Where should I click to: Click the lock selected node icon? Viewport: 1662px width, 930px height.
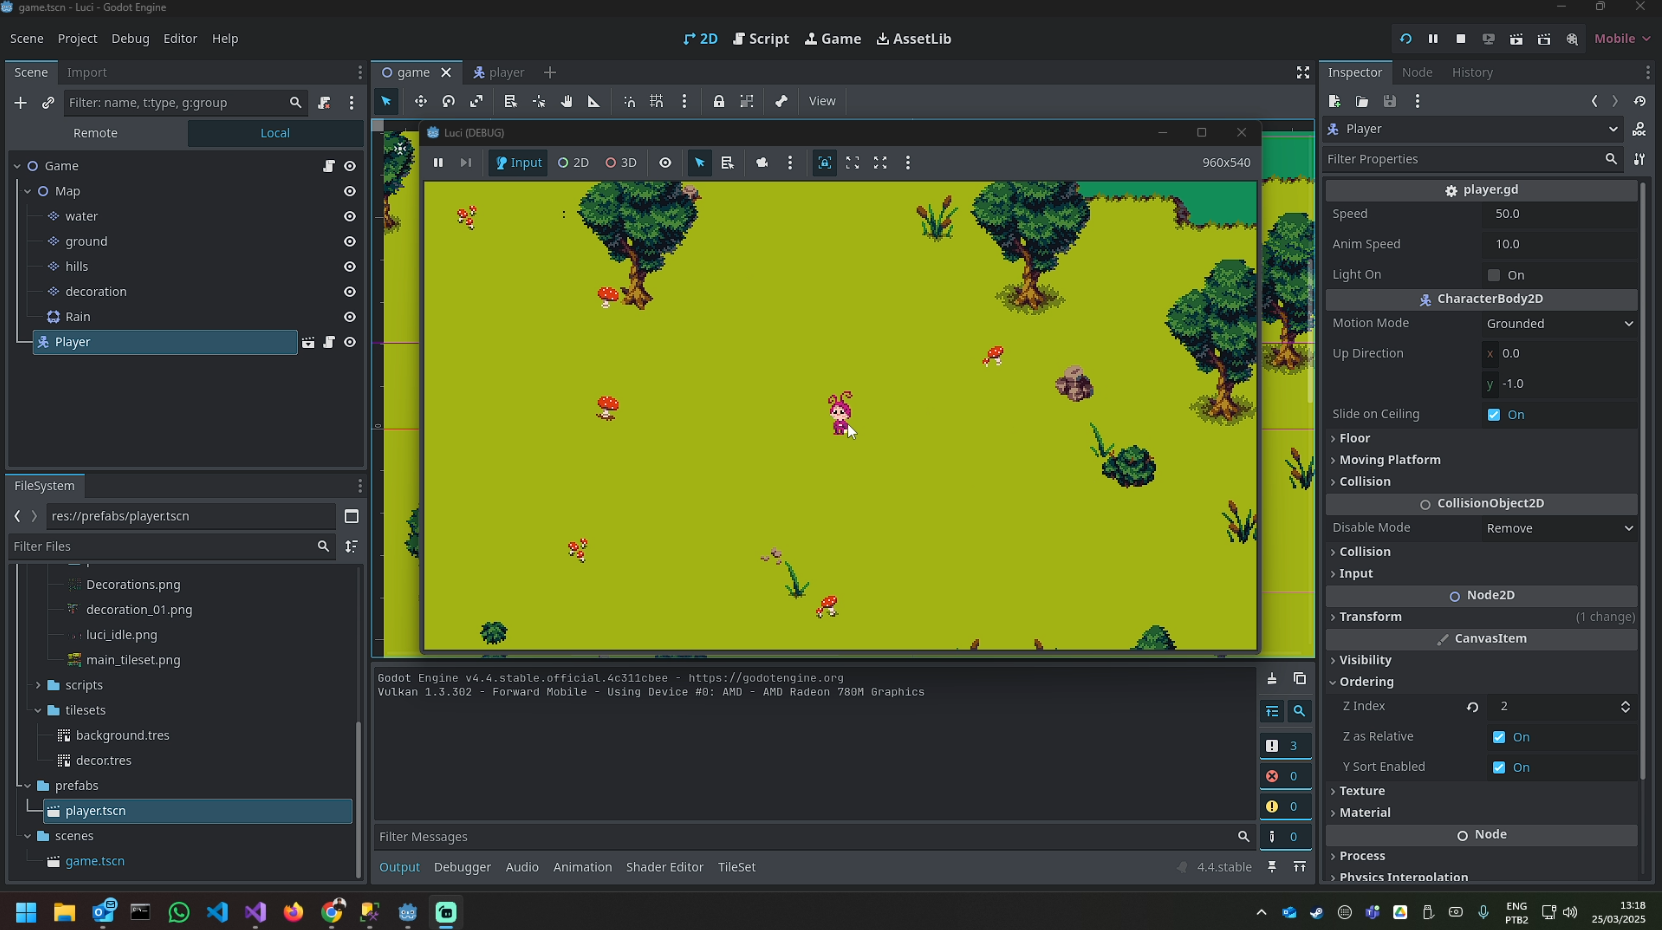(x=718, y=101)
